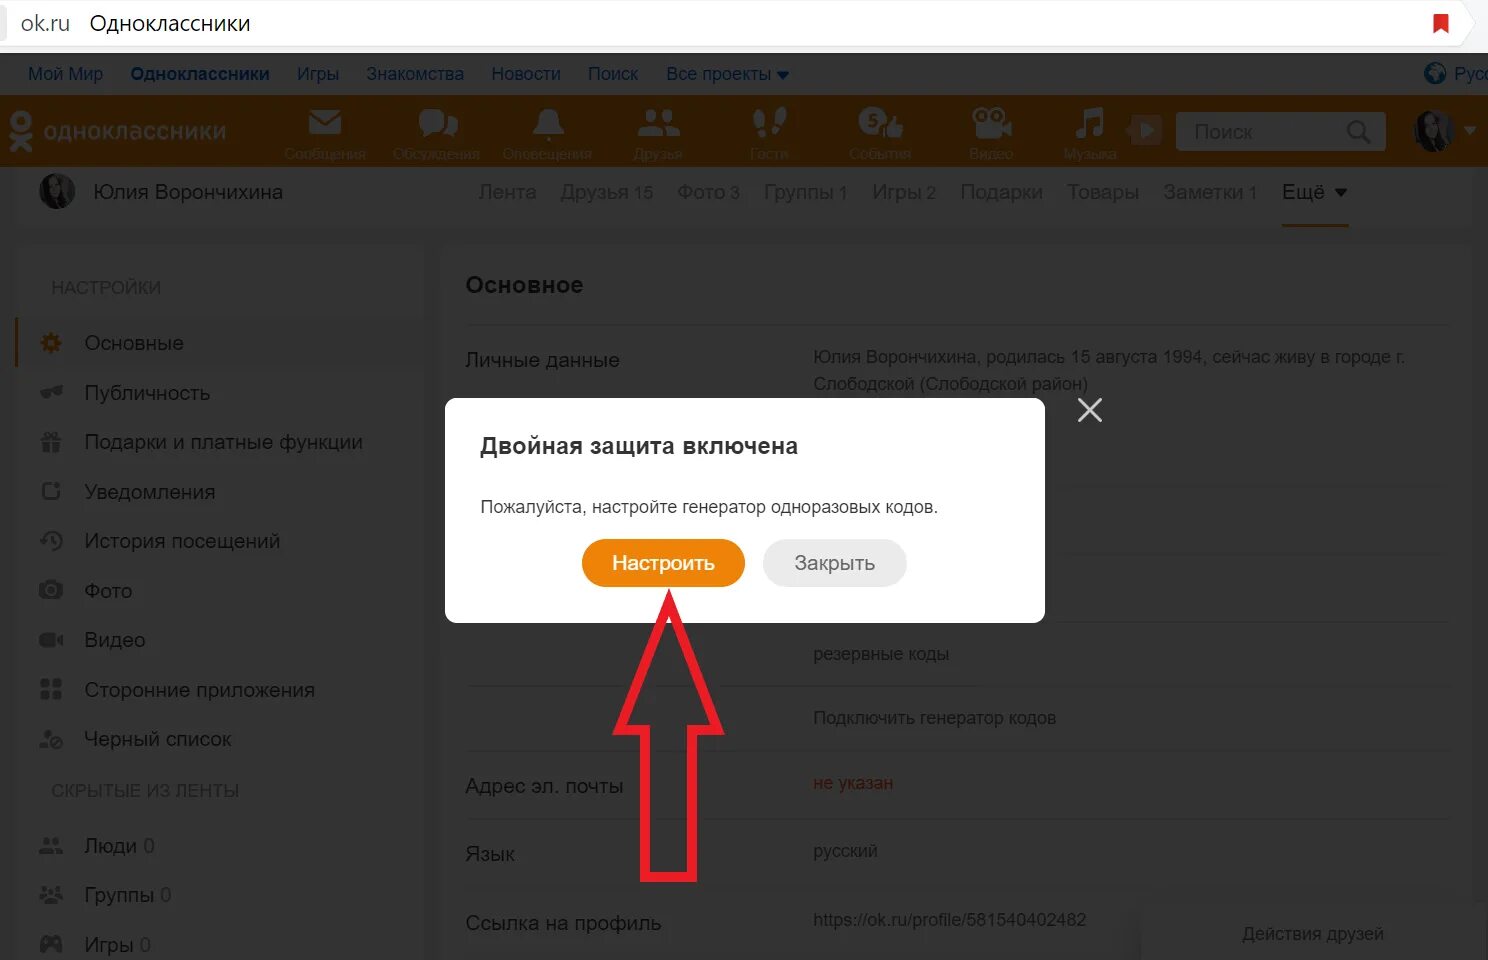
Task: Open Черный список settings
Action: pyautogui.click(x=158, y=739)
